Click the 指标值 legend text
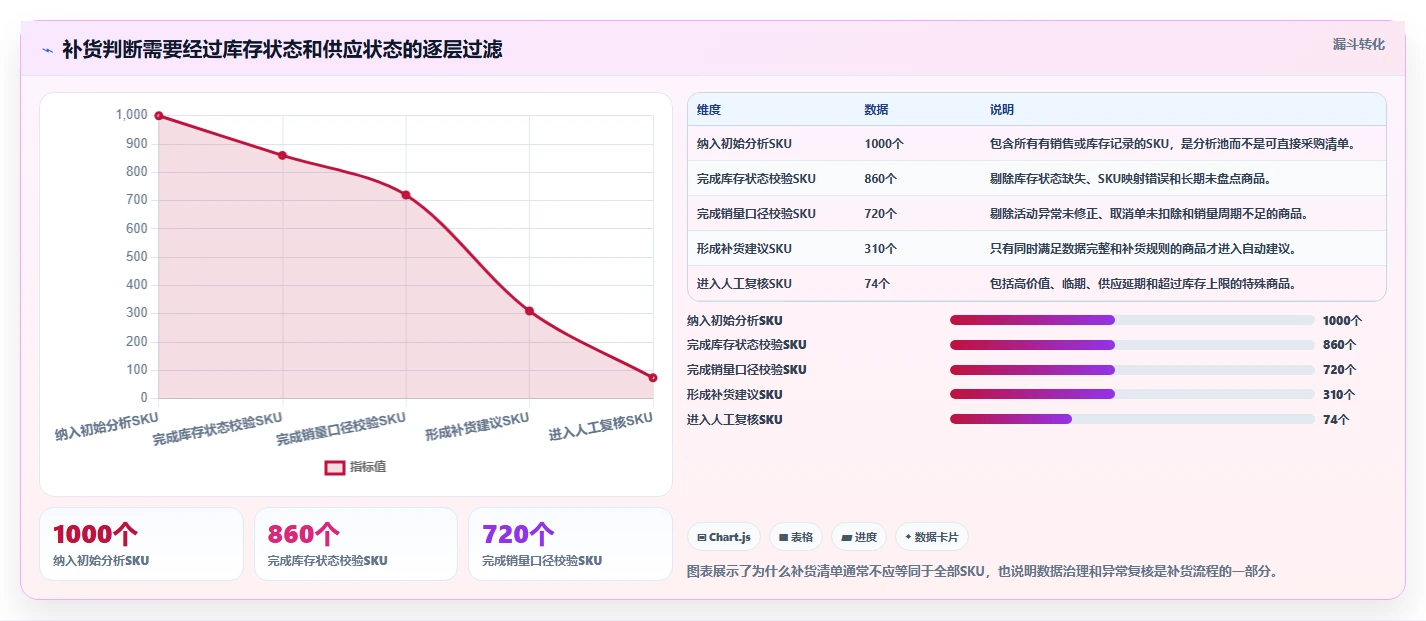 (368, 467)
